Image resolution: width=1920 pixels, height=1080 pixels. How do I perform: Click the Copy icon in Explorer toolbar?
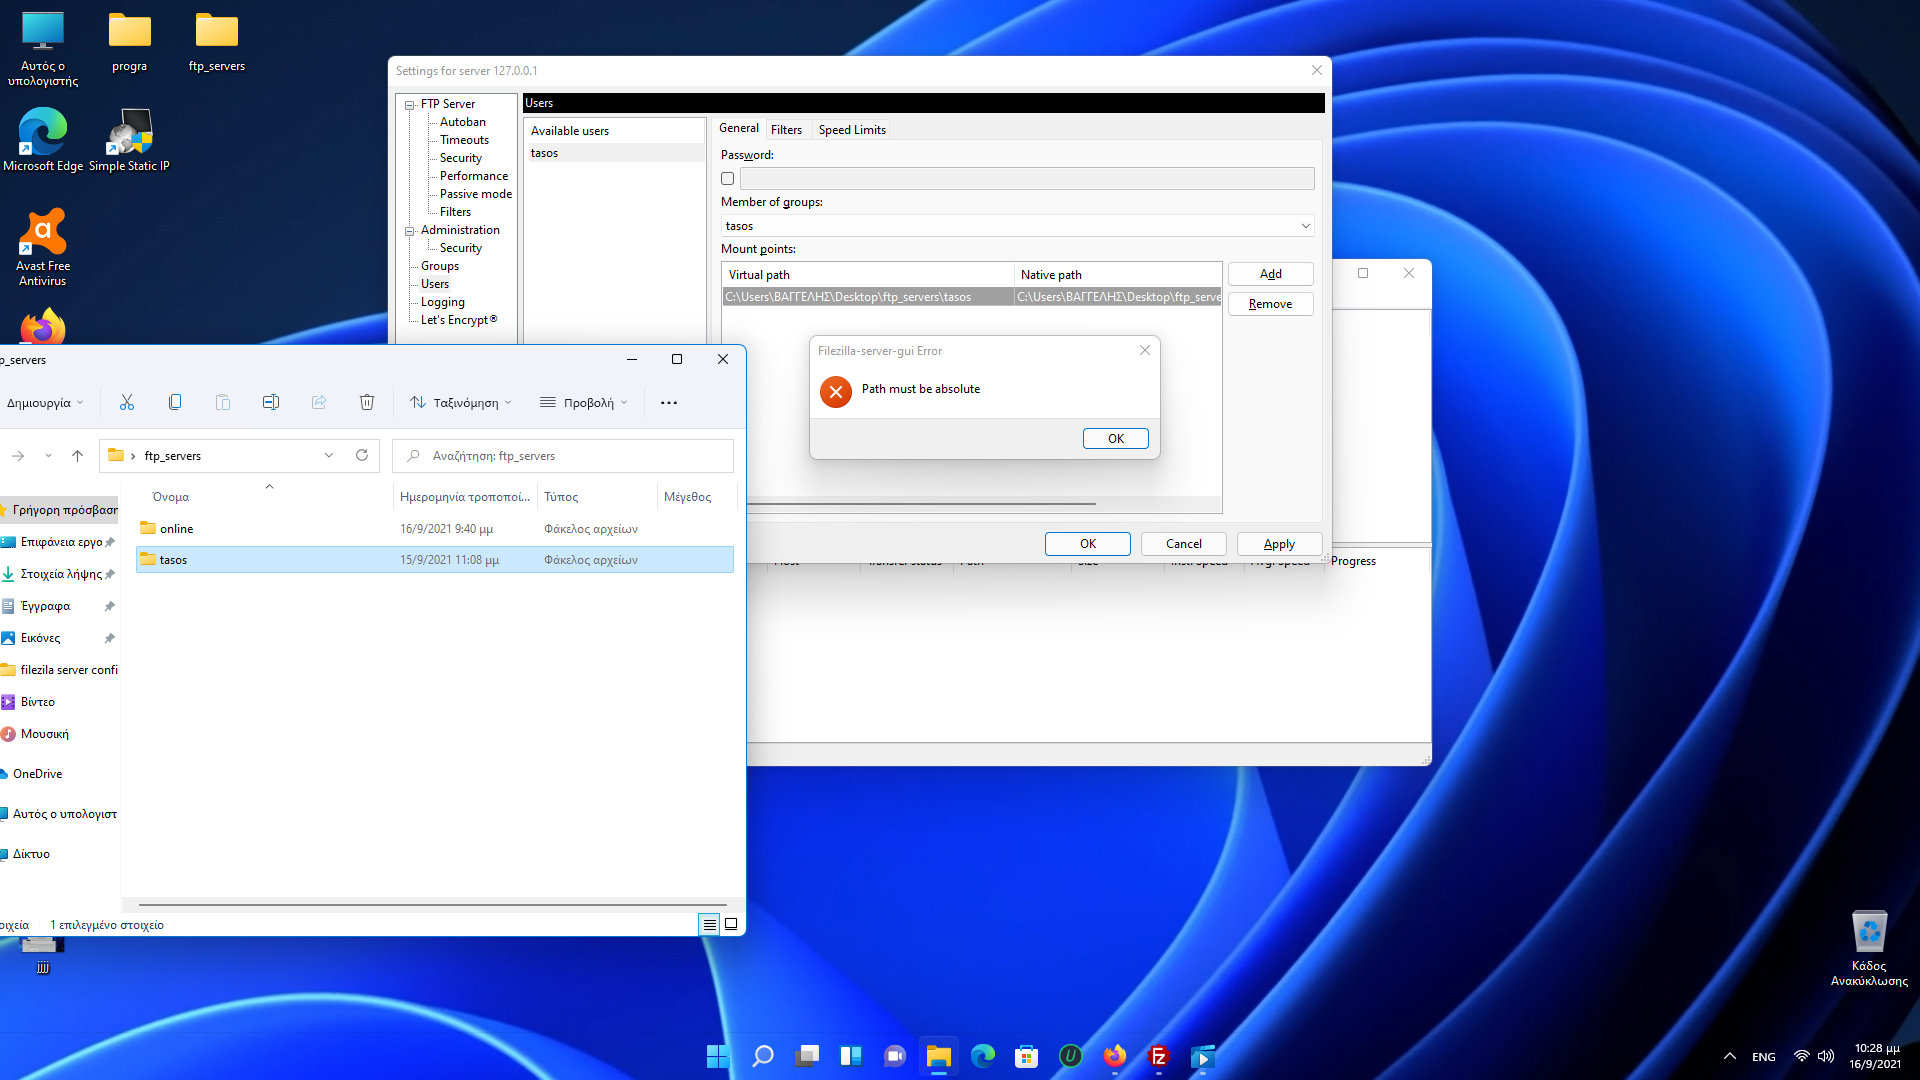point(175,402)
